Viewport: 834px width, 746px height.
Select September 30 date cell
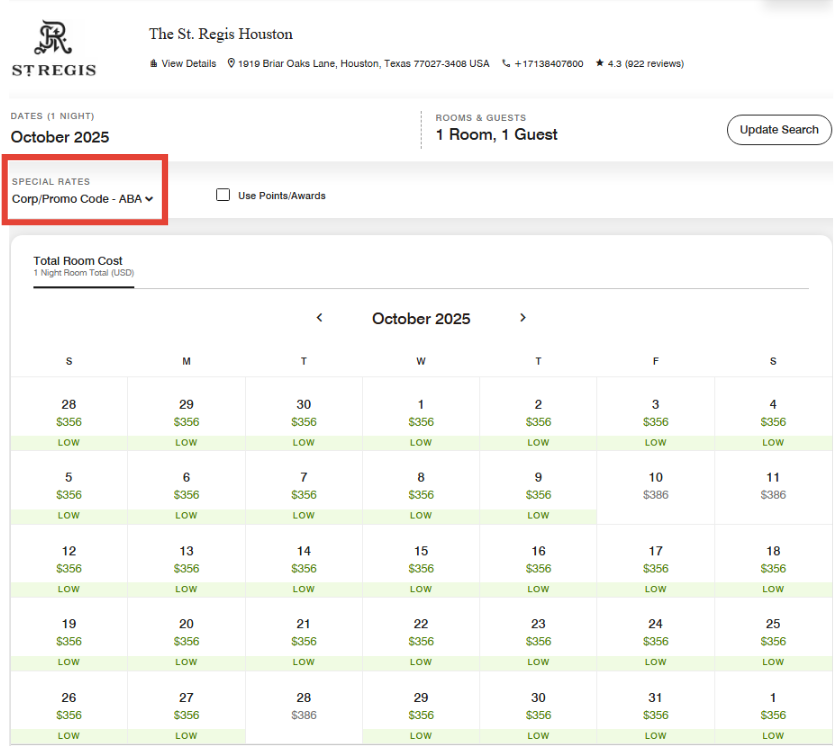(x=304, y=414)
